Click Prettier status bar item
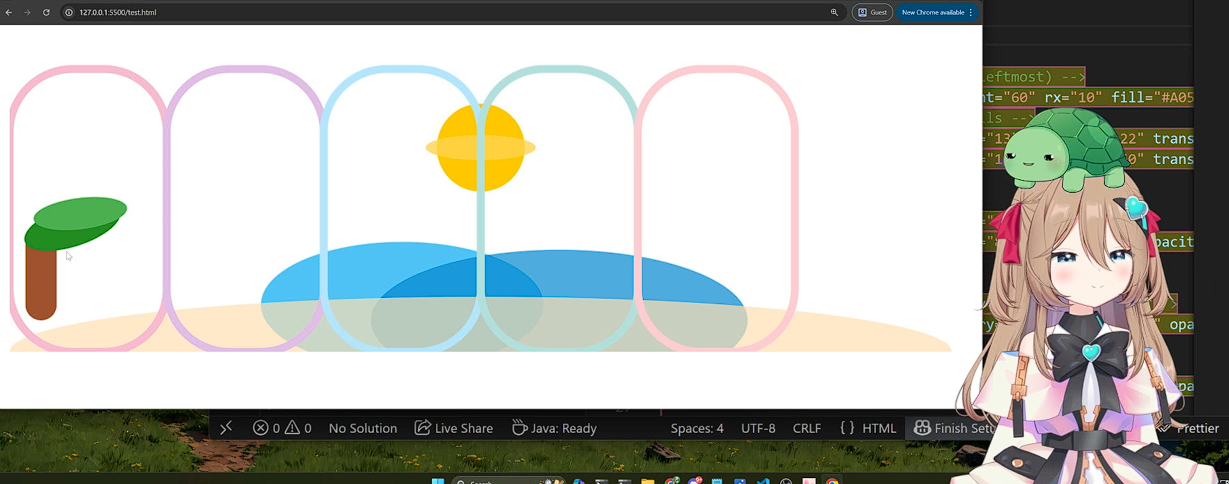Screen dimensions: 1229x484 1190,428
